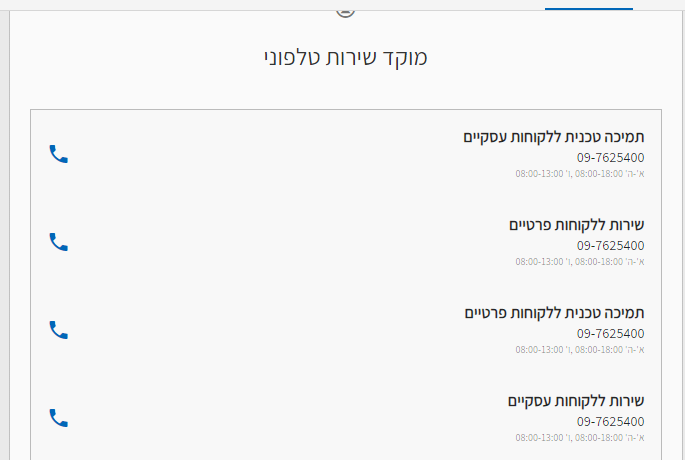Viewport: 685px width, 460px height.
Task: Click phone icon for תמיכה טכנית ללקוחות עסקיים
Action: (x=59, y=154)
